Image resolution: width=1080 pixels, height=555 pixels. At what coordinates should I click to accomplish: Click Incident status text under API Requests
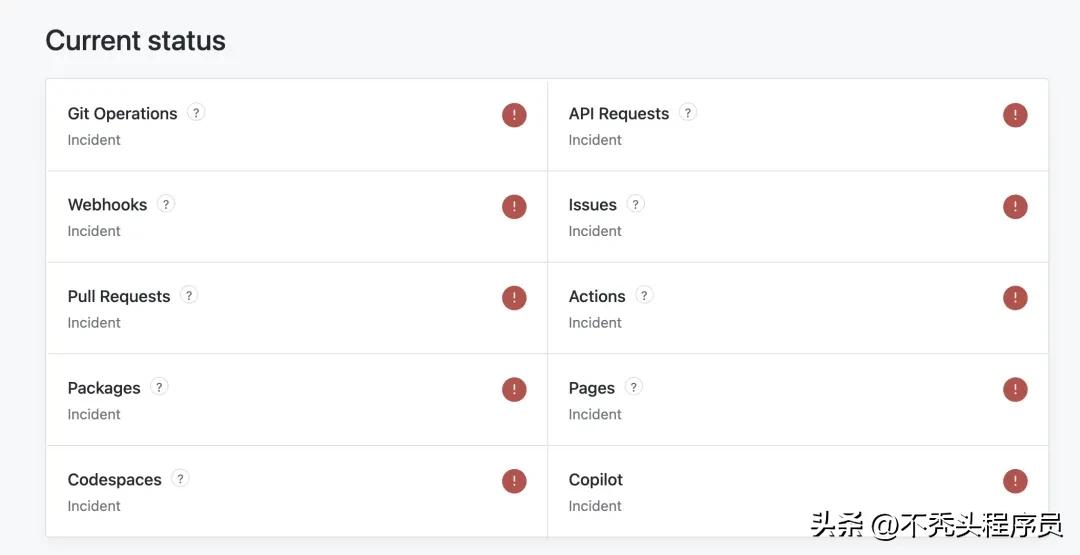(595, 140)
